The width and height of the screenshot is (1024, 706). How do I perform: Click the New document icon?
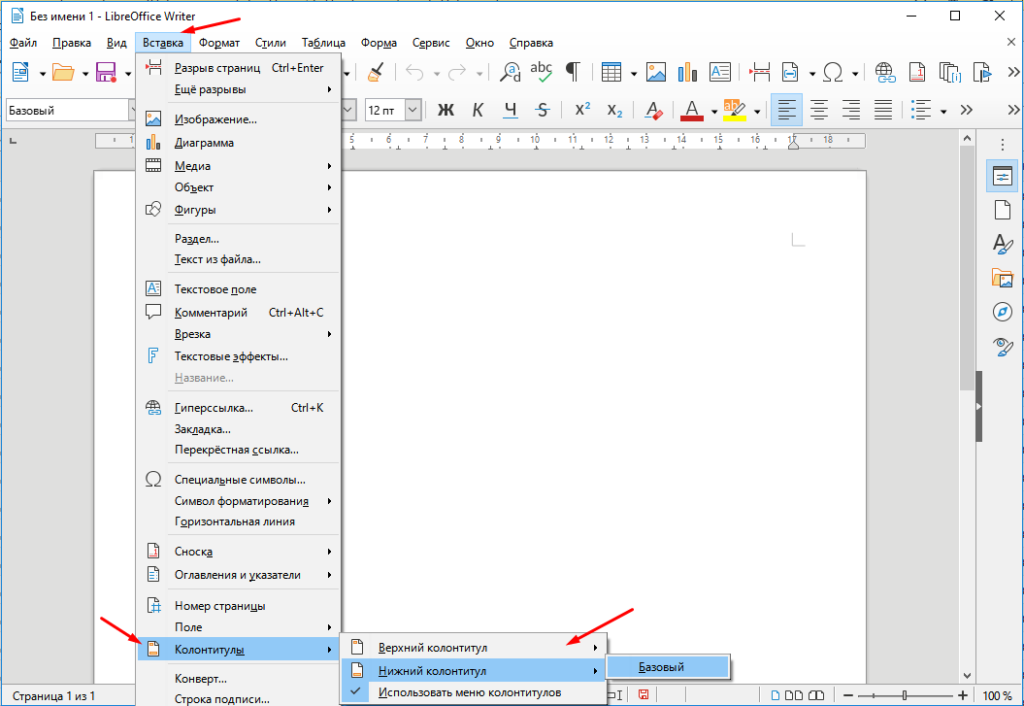21,72
